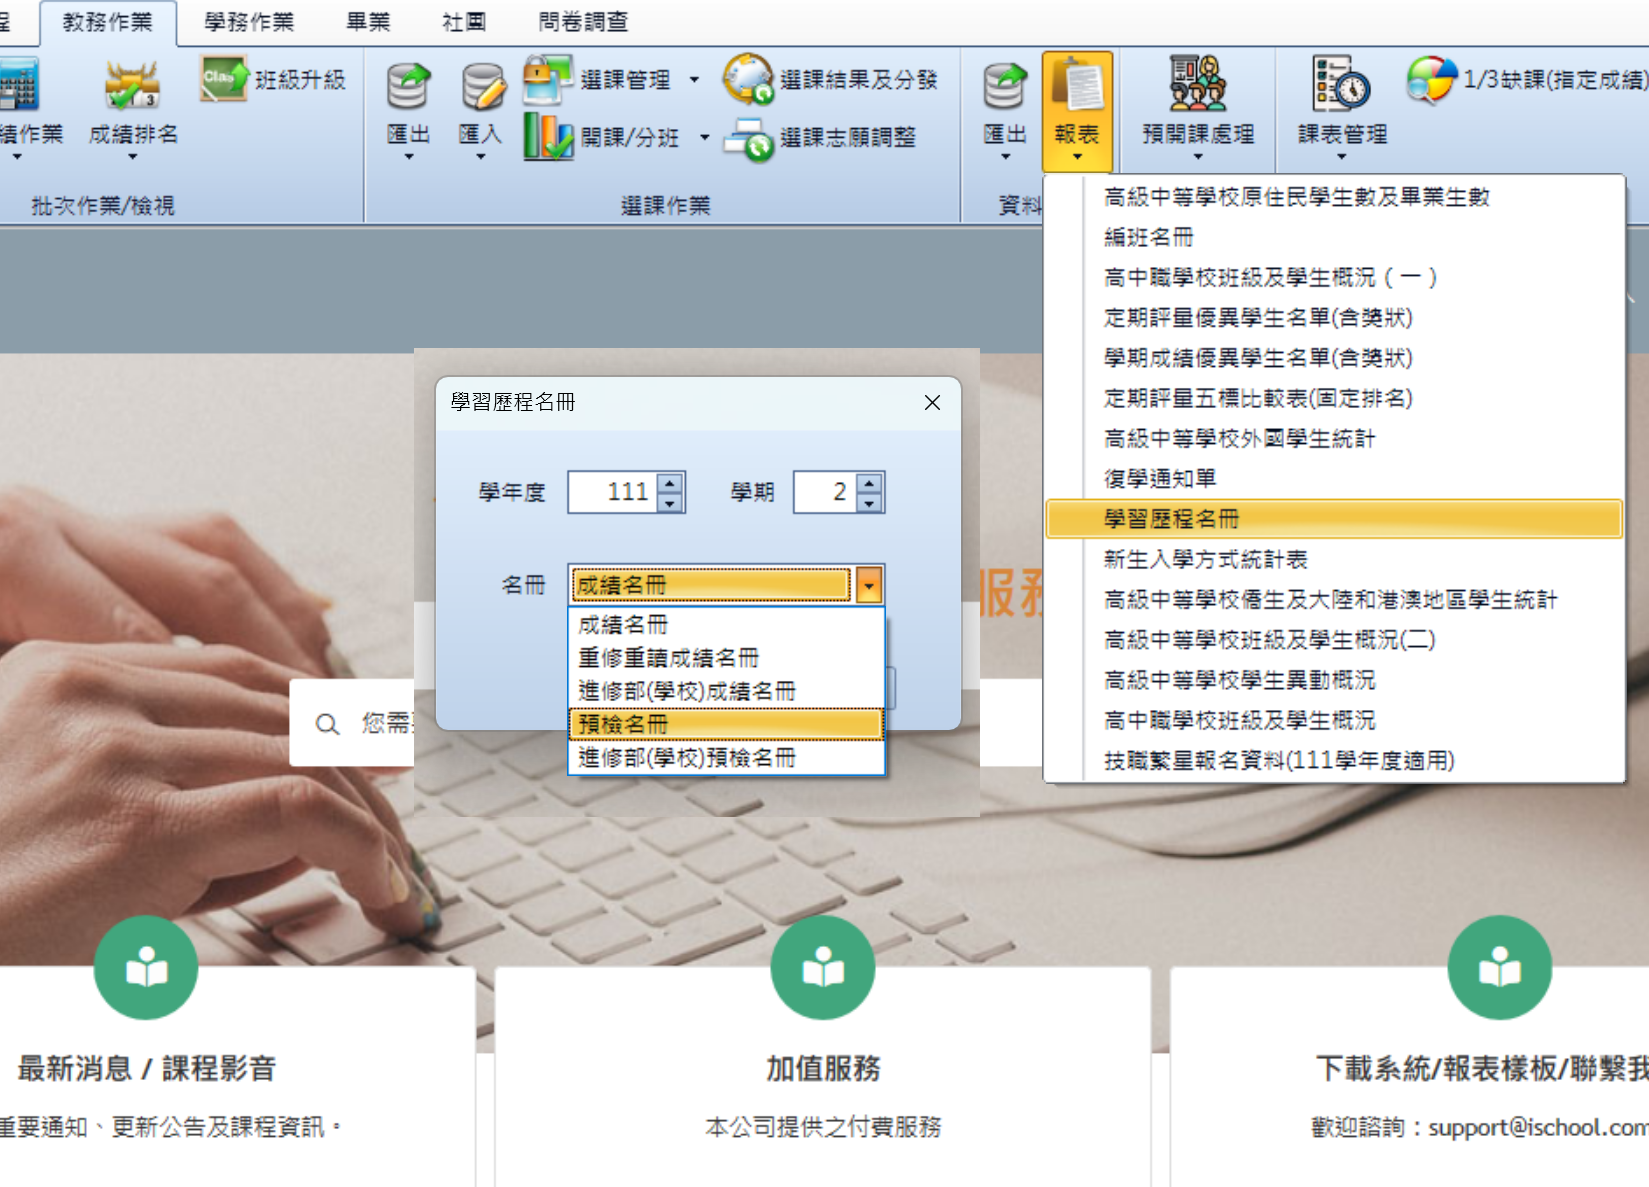
Task: Select 進修部(學校)成績名冊 option
Action: [x=726, y=691]
